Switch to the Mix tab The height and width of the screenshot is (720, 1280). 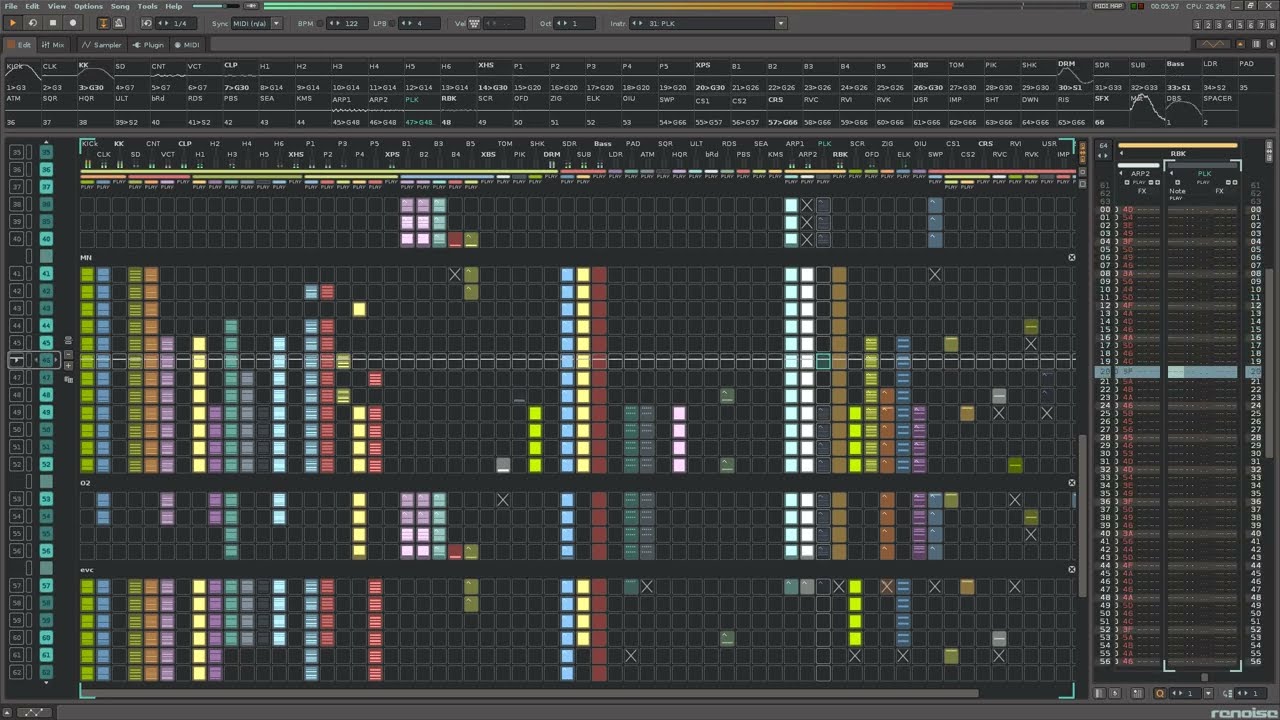[53, 45]
